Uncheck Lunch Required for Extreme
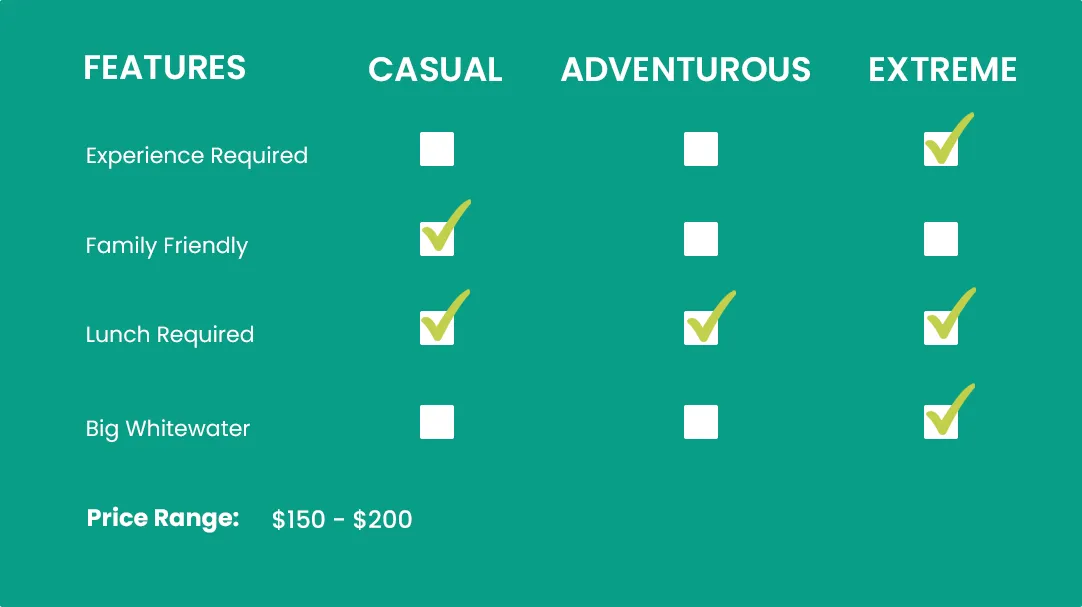1082x607 pixels. pyautogui.click(x=940, y=328)
